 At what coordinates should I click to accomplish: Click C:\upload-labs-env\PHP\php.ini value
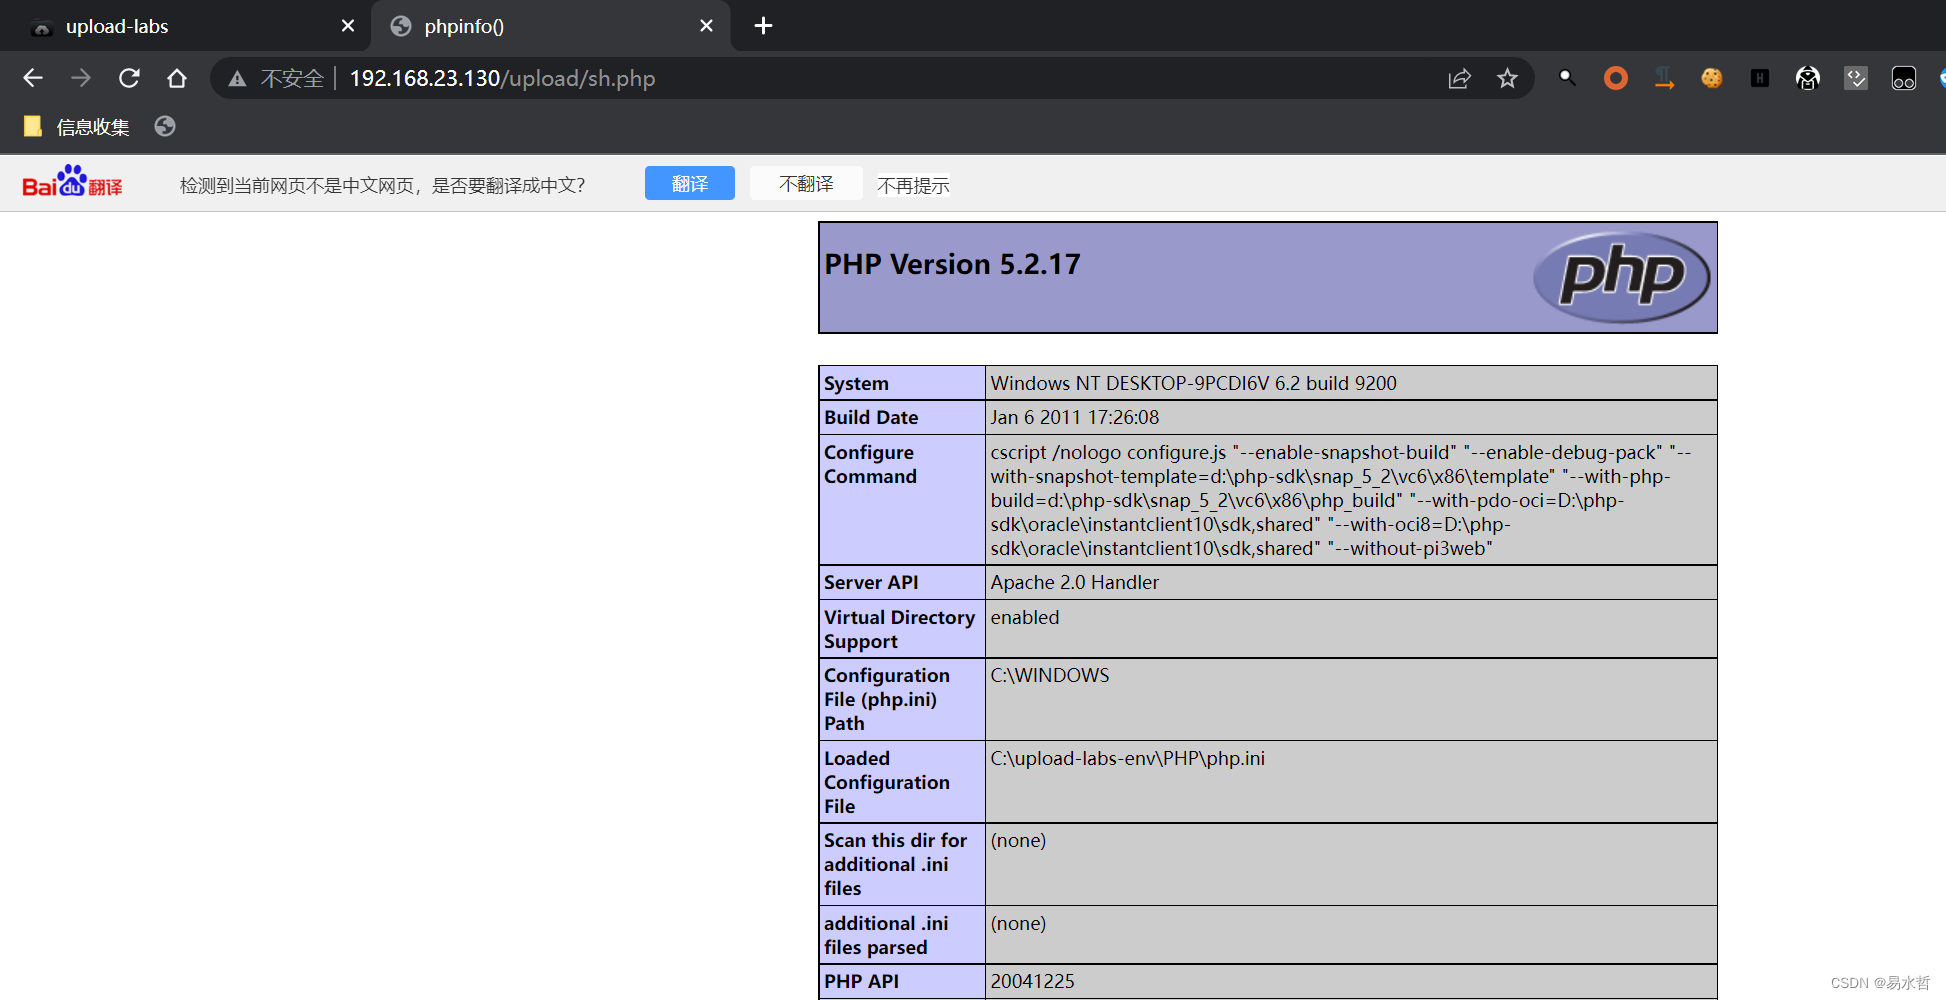1128,758
